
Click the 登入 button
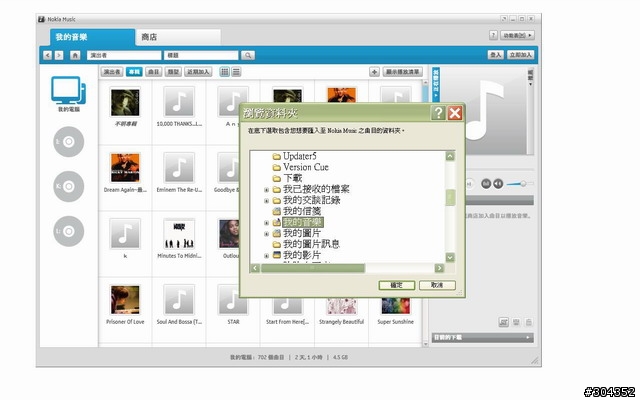coord(496,55)
